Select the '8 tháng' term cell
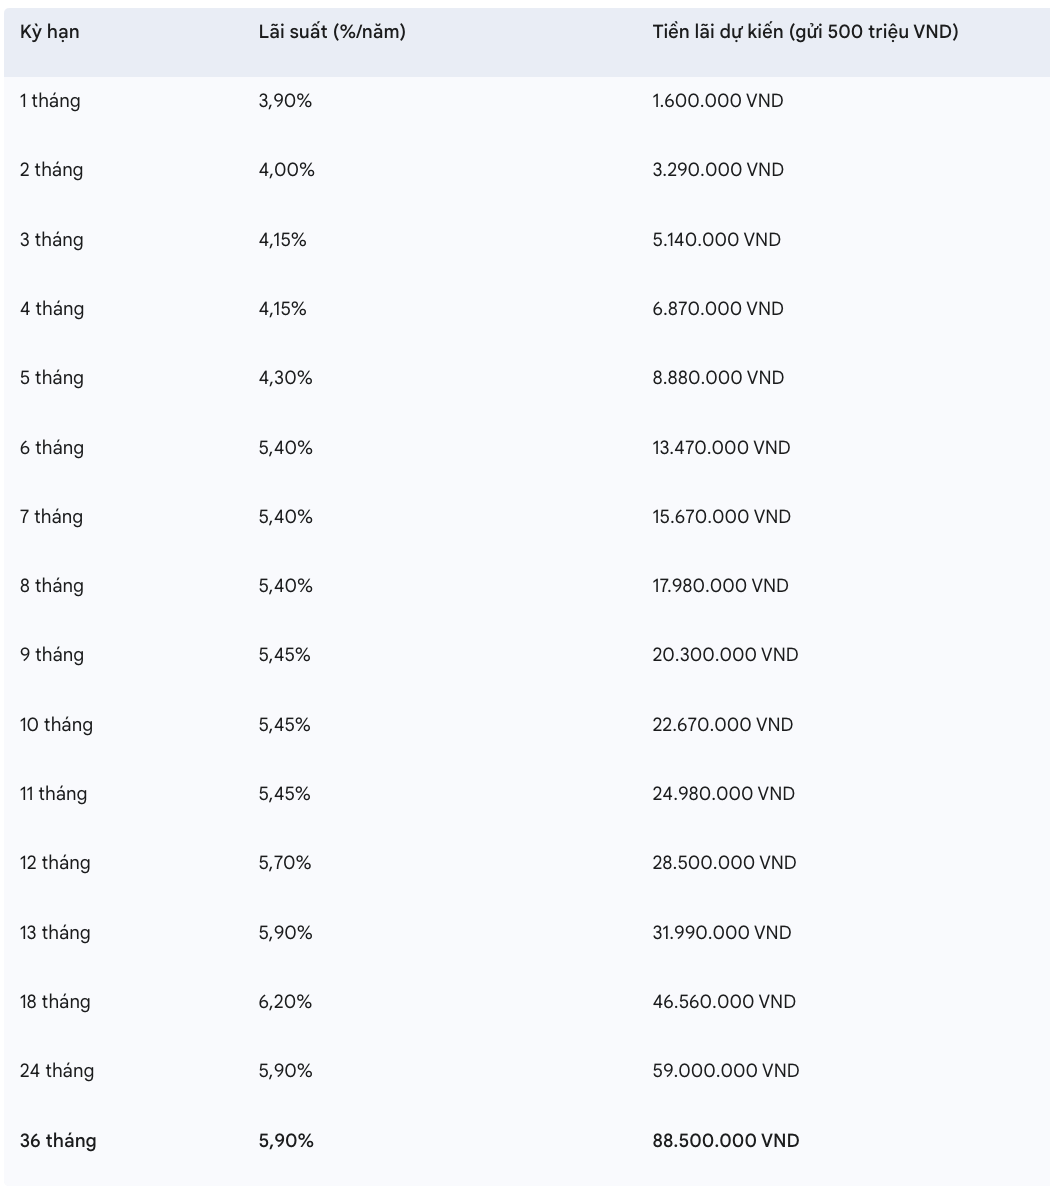1050x1194 pixels. (x=52, y=586)
